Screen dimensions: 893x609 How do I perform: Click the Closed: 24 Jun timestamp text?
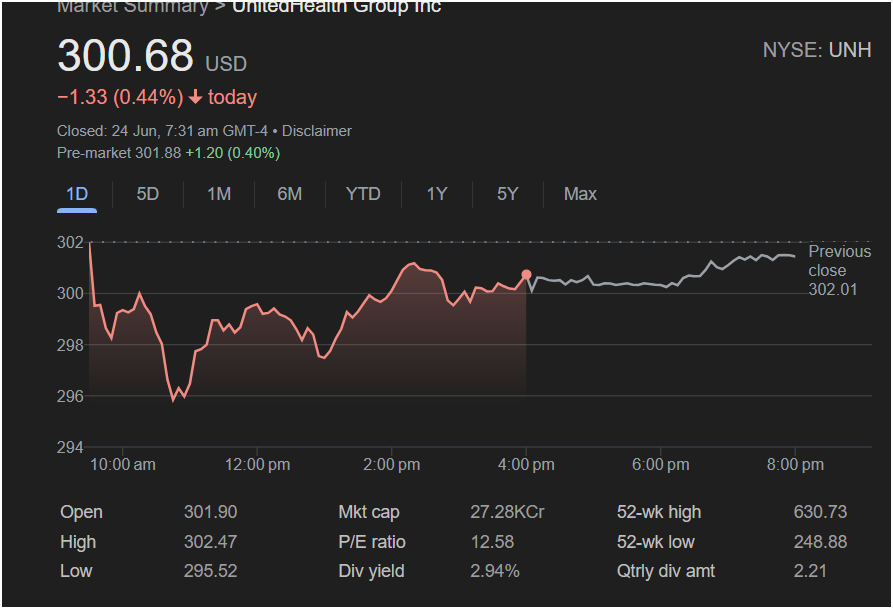(x=162, y=131)
